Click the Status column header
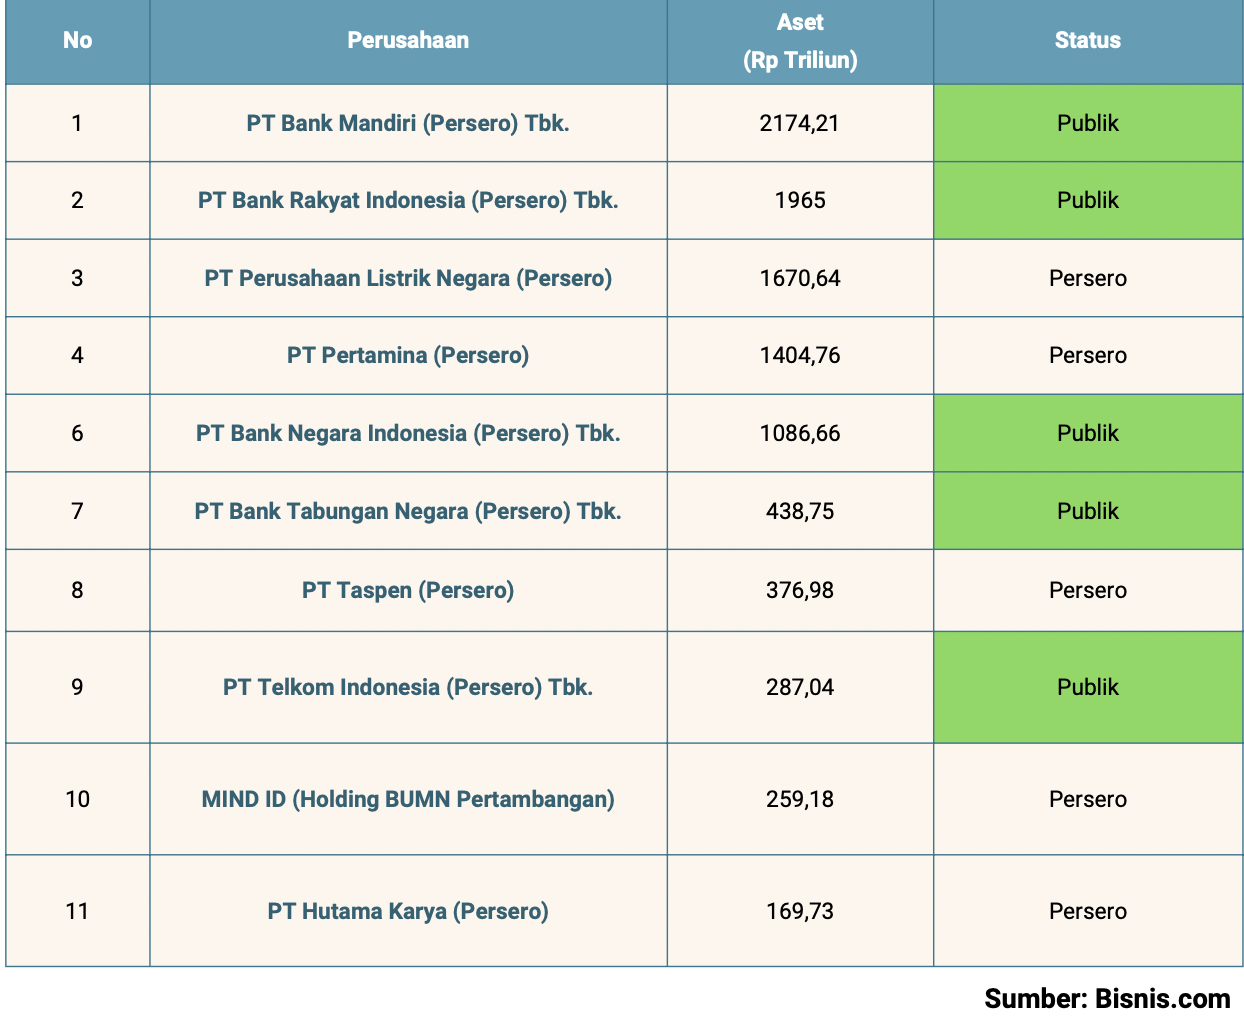 (1087, 40)
